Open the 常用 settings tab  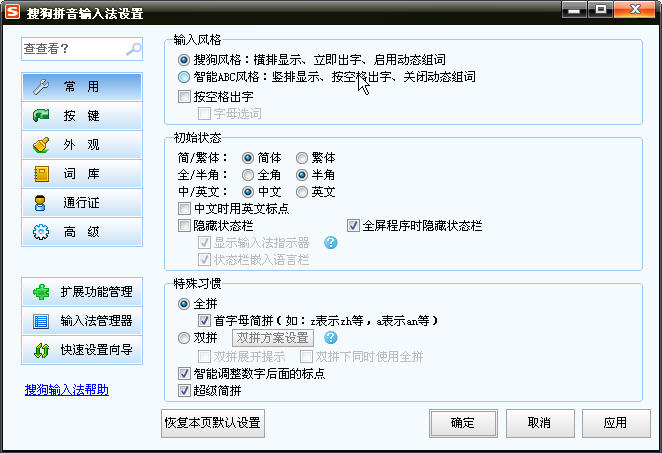coord(82,87)
